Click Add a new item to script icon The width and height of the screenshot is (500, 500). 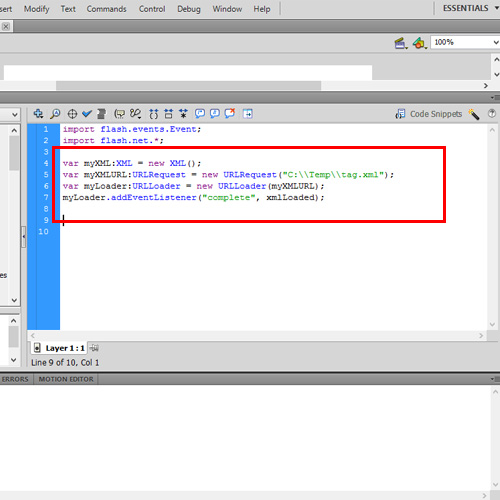coord(38,114)
